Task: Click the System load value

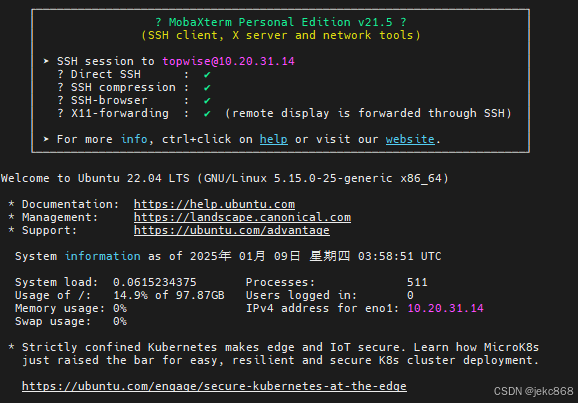Action: coord(154,282)
